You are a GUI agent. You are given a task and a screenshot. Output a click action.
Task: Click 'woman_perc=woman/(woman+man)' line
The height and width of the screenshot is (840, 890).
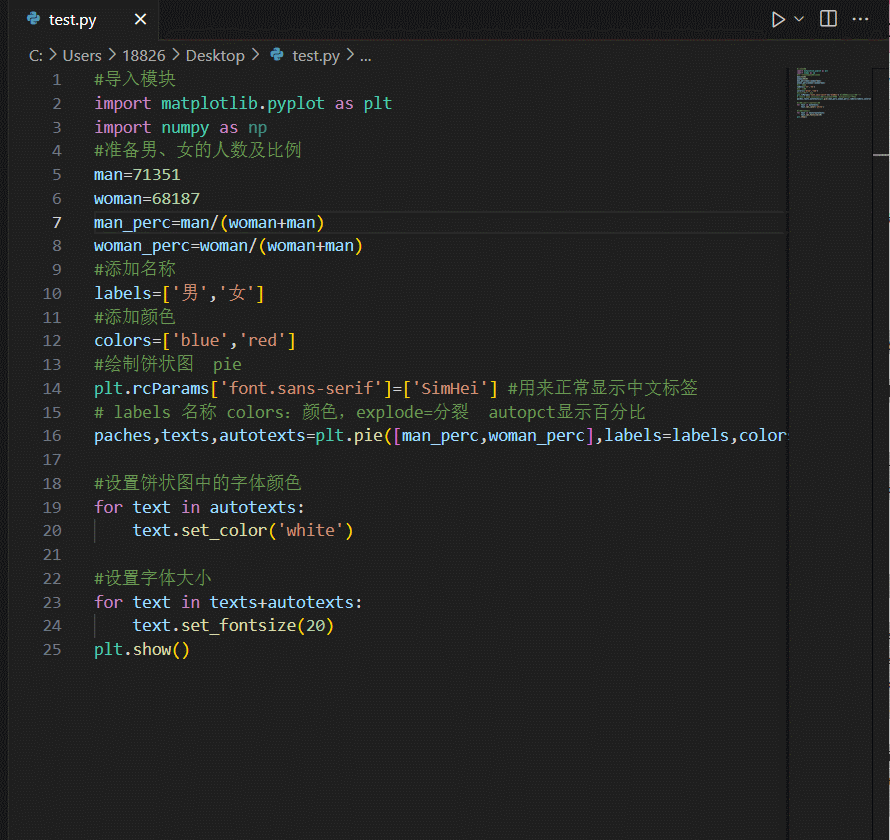(228, 246)
